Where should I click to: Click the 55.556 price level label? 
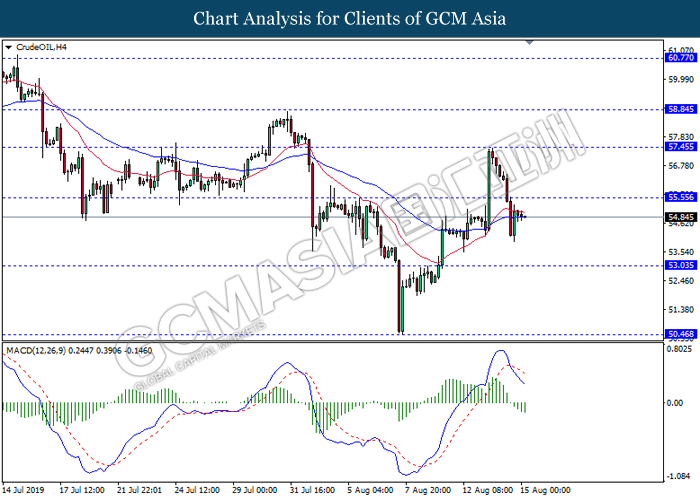click(x=680, y=197)
